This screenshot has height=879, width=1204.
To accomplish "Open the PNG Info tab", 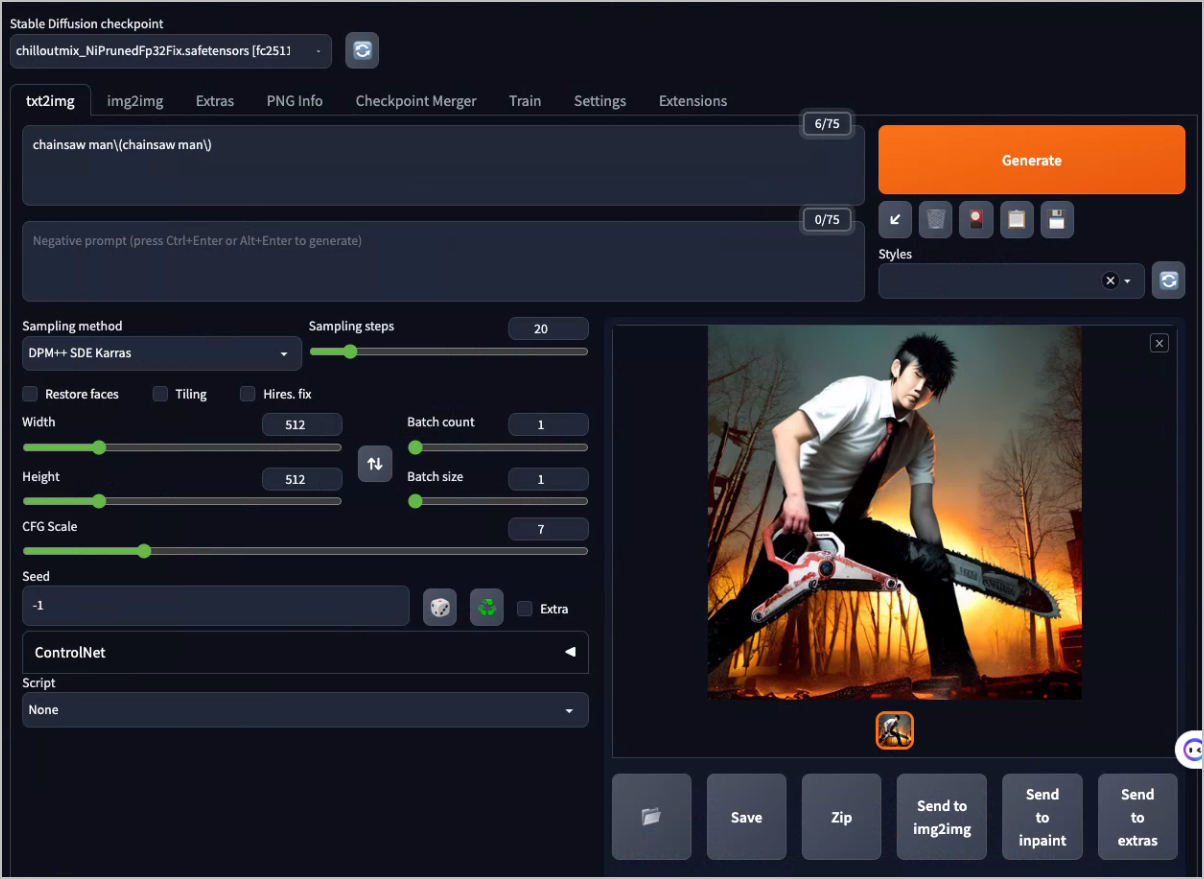I will (295, 101).
